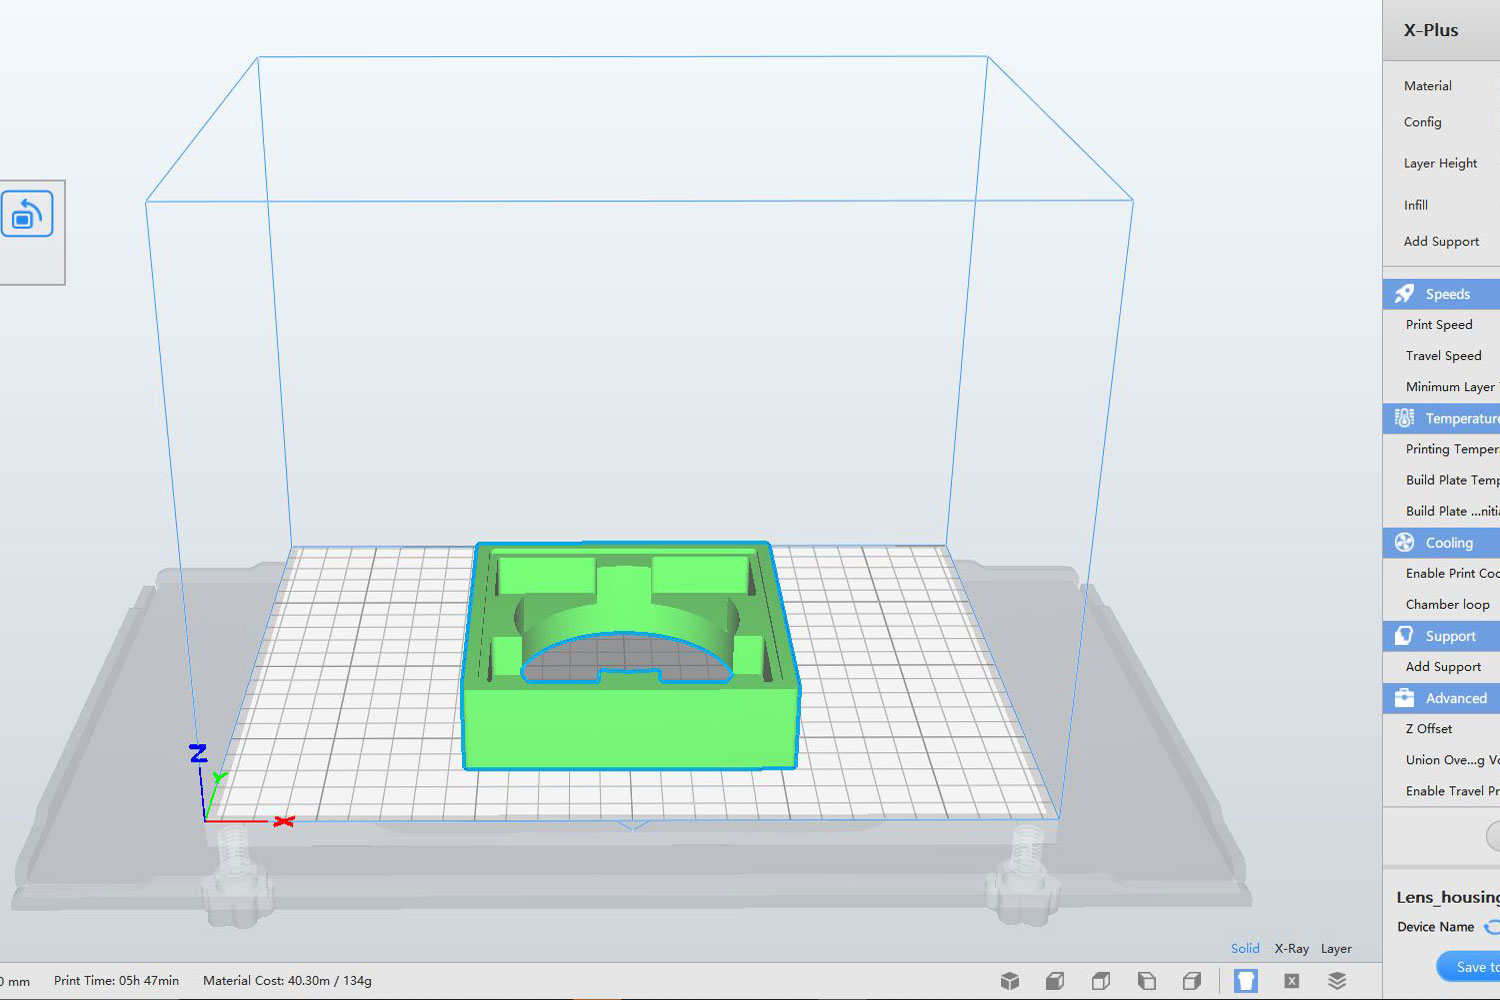The width and height of the screenshot is (1500, 1000).
Task: Switch to X-Ray mode via the X icon
Action: [1291, 981]
